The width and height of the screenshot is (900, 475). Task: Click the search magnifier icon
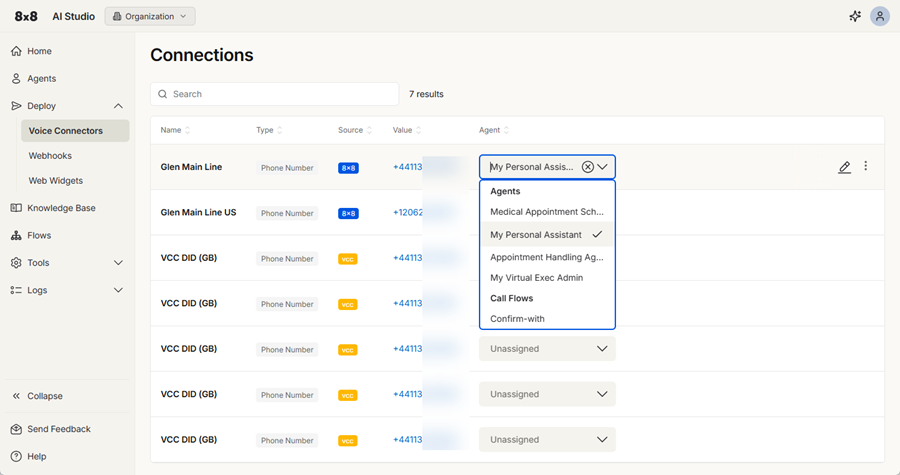163,94
